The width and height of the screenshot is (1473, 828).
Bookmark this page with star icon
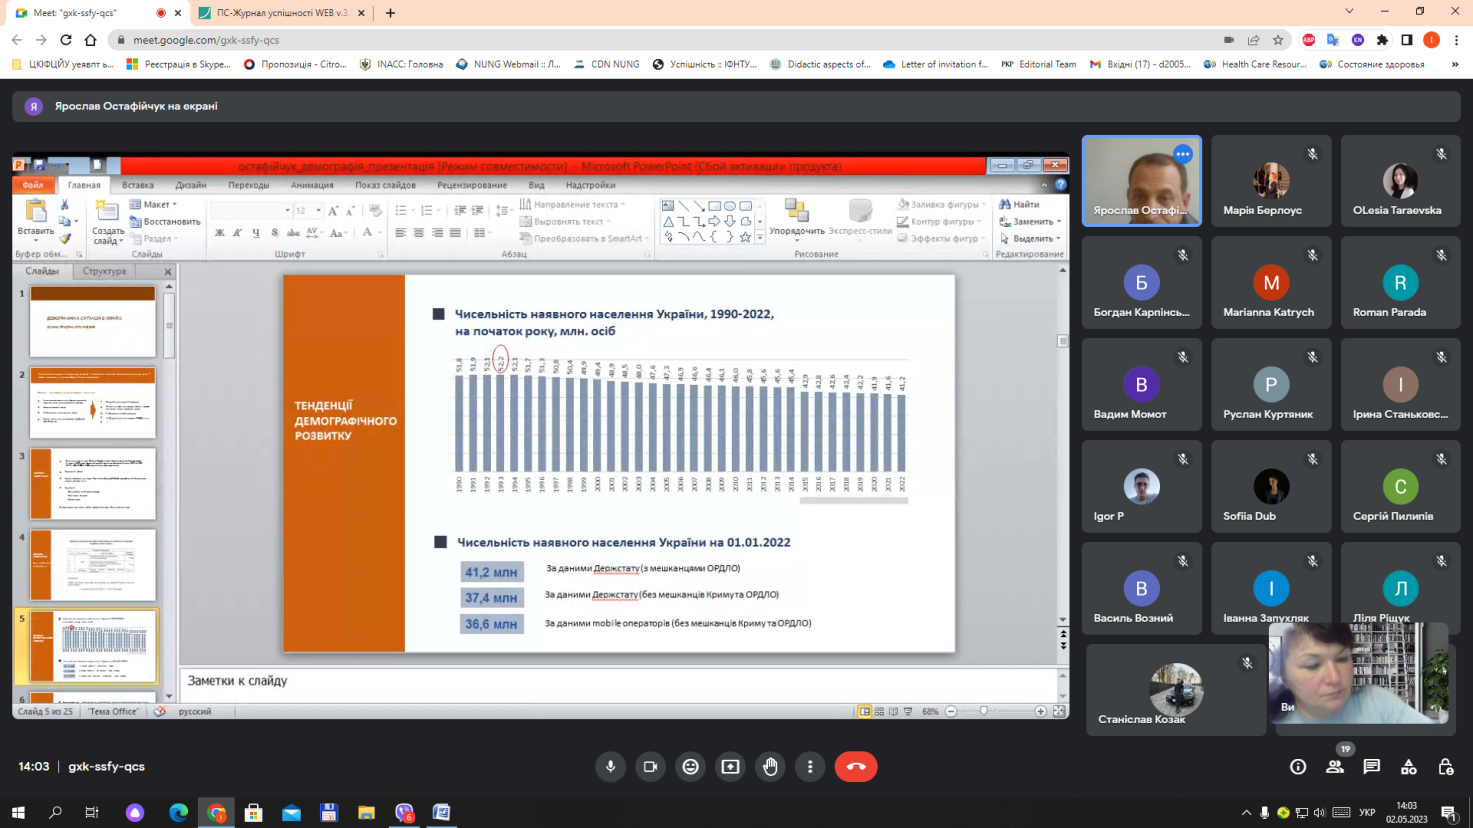(1278, 40)
